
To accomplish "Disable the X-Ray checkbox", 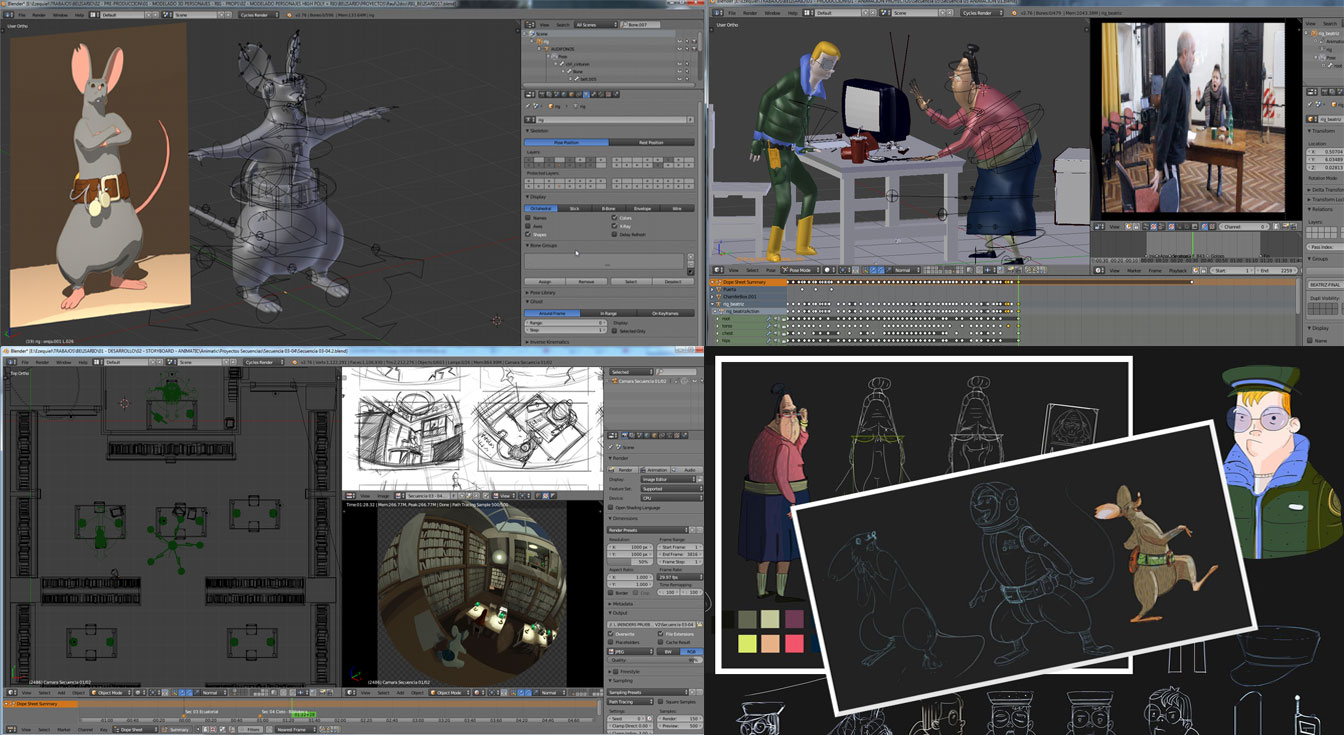I will coord(614,226).
